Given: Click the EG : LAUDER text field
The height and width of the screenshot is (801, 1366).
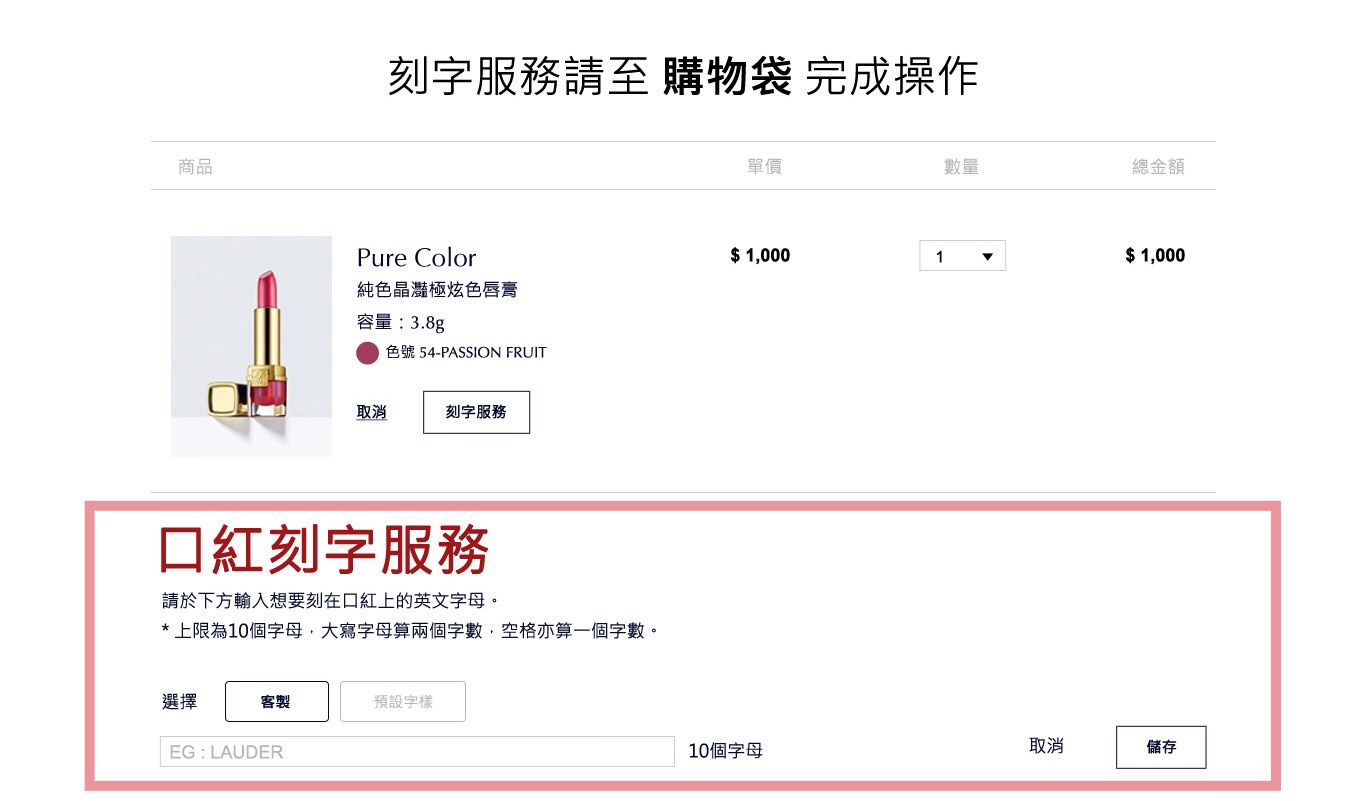Looking at the screenshot, I should [417, 752].
